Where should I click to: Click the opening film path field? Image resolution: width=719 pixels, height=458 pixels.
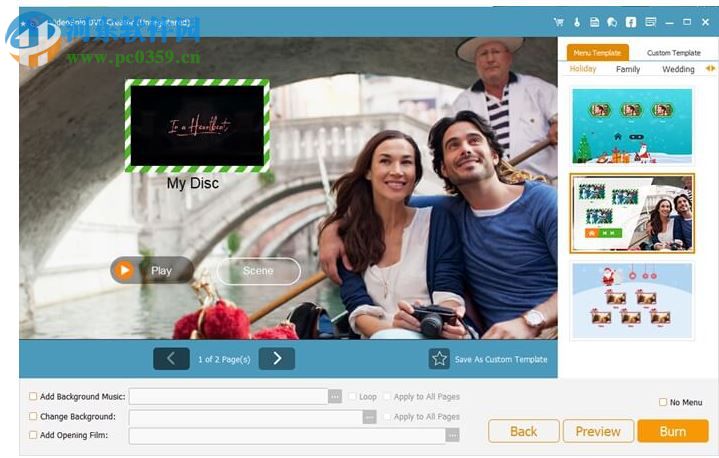pyautogui.click(x=287, y=436)
